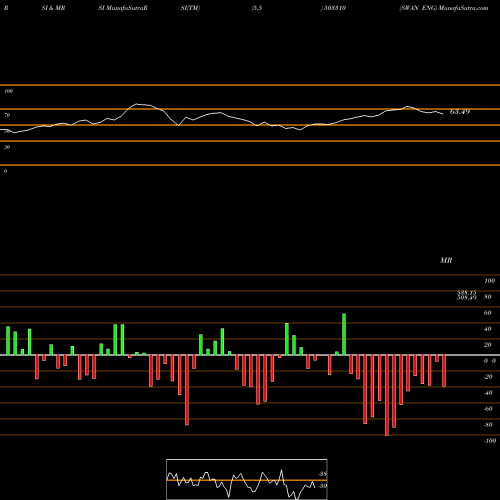Click the 100 label on the RSI axis
The height and width of the screenshot is (500, 500).
[8, 91]
